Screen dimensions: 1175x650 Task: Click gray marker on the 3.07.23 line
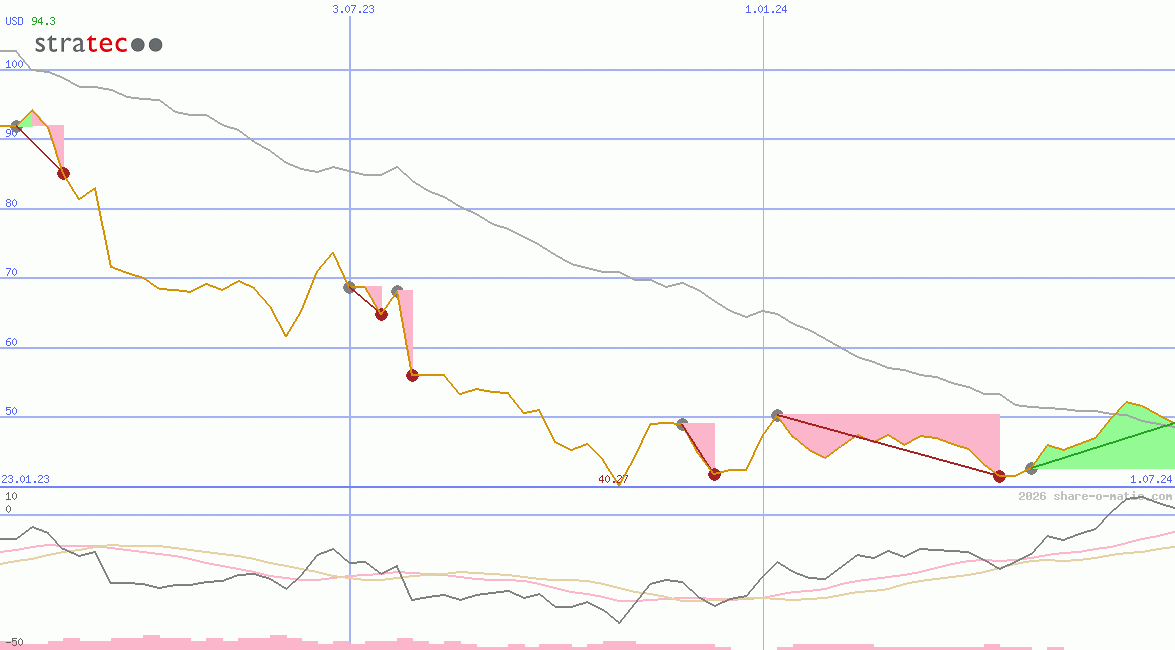coord(349,287)
